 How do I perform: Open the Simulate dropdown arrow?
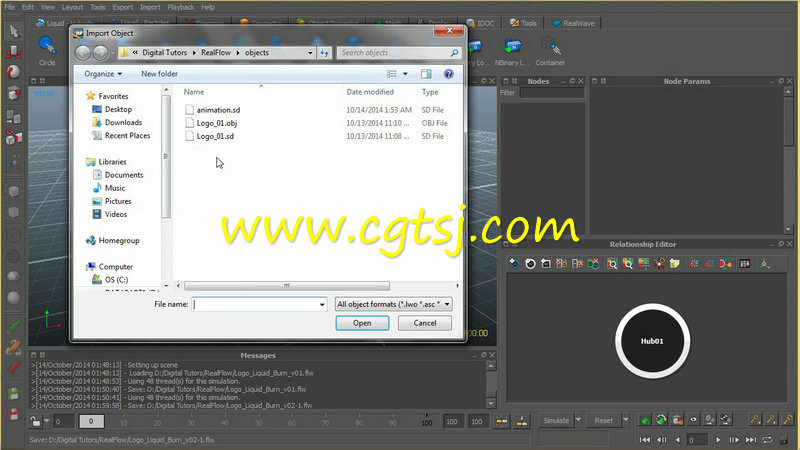coord(578,420)
